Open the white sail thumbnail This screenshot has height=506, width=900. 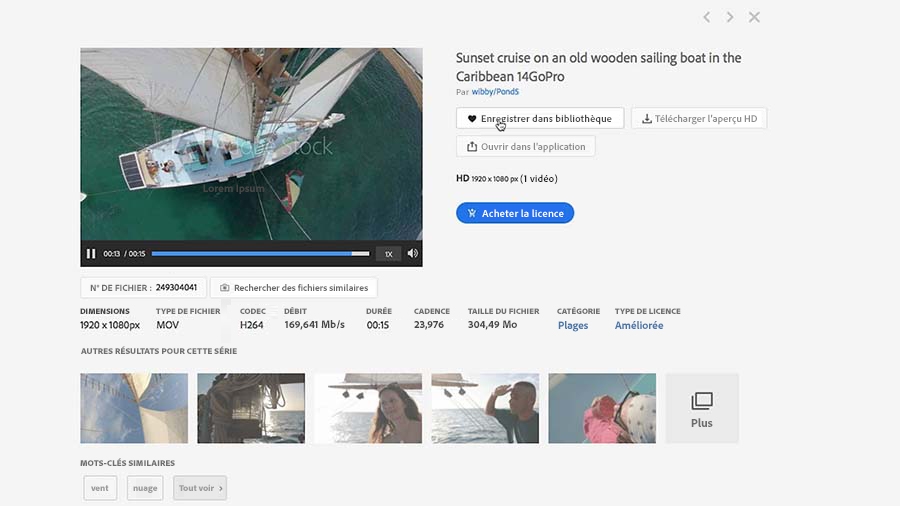point(134,408)
